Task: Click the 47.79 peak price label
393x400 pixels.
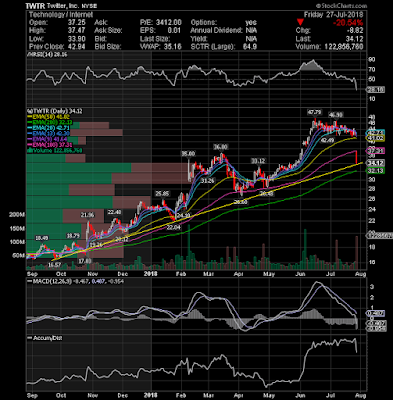Action: coord(314,112)
